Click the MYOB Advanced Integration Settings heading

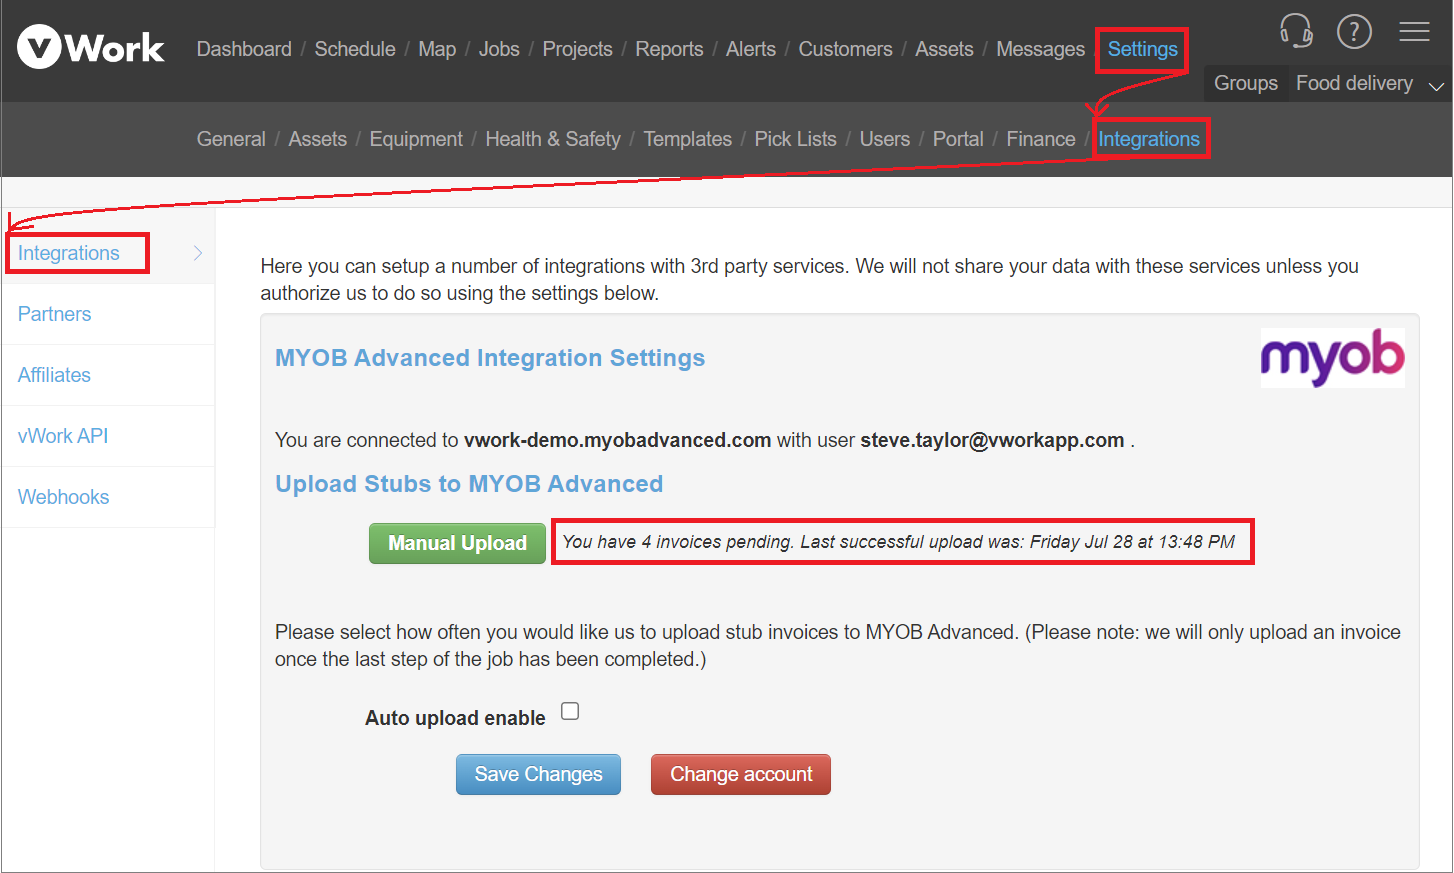click(490, 358)
